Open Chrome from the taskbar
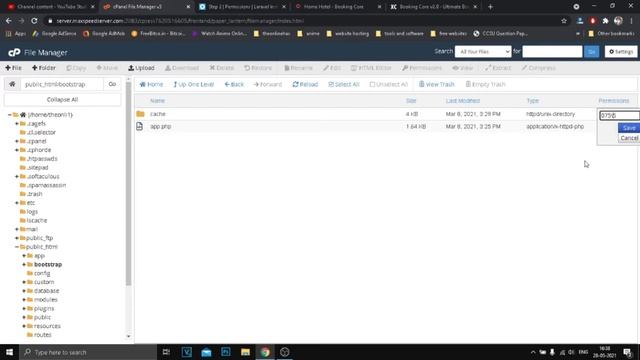The width and height of the screenshot is (640, 360). click(x=265, y=352)
